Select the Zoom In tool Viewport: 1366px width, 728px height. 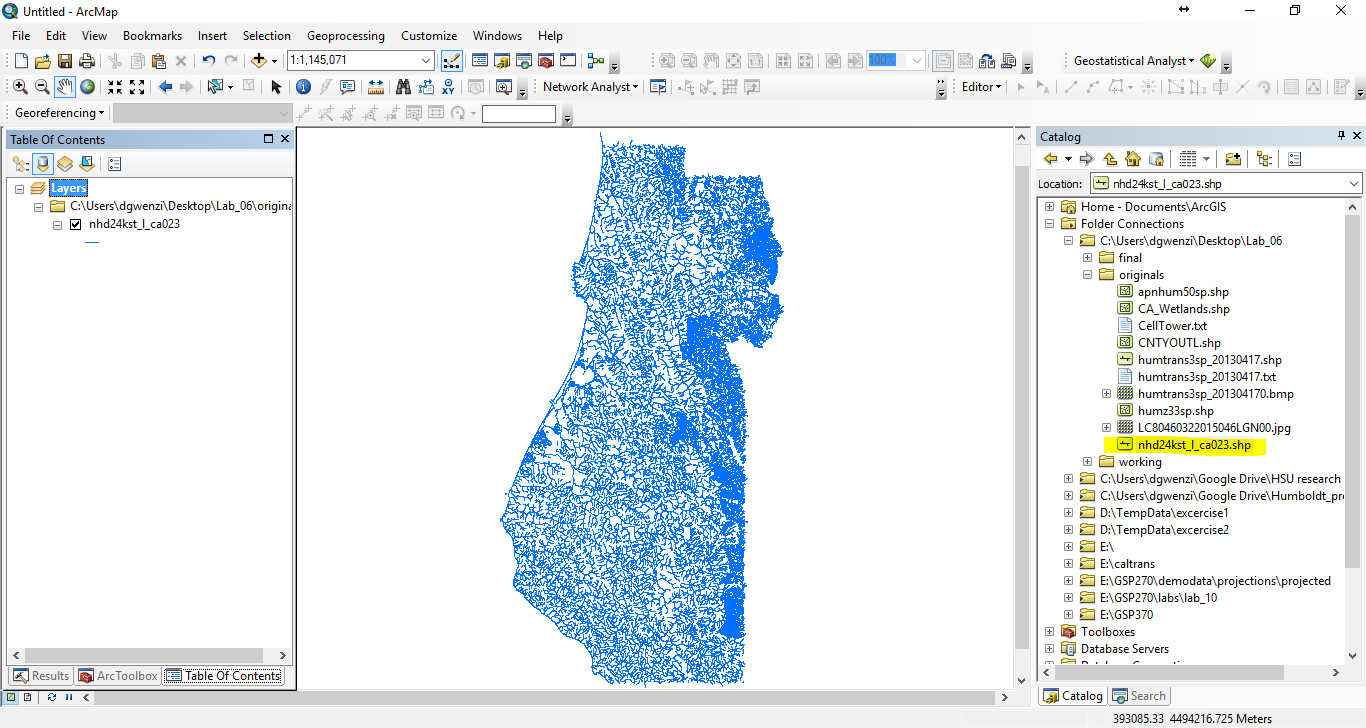tap(20, 87)
